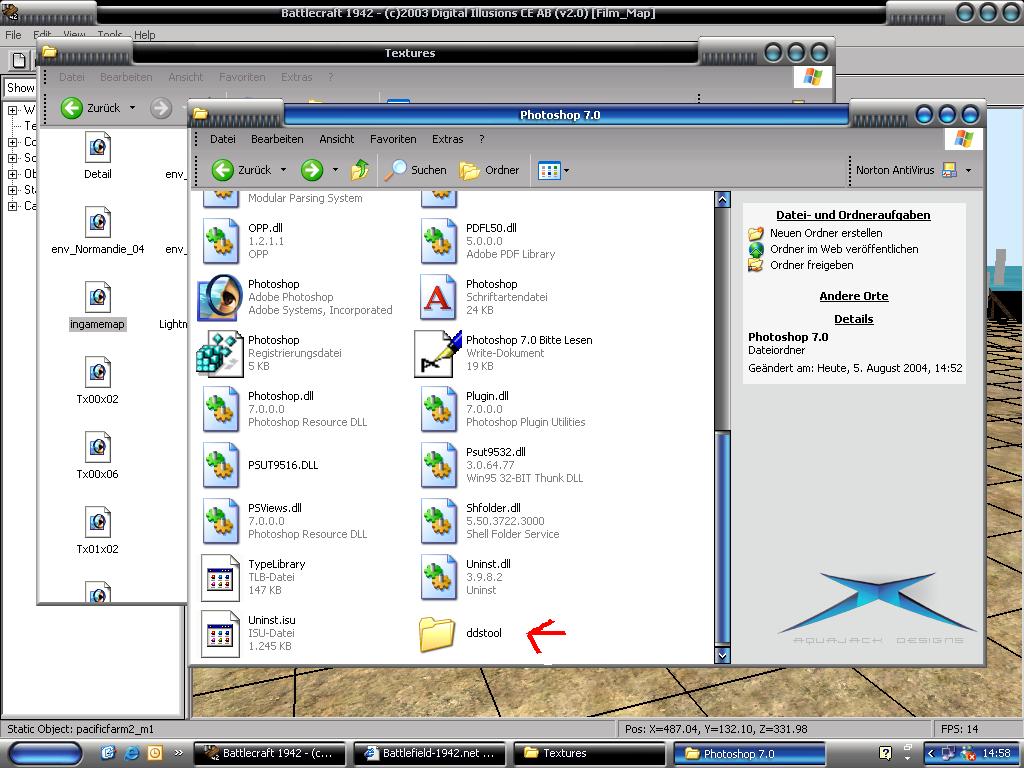Expand the first tree node starting with W

[12, 110]
